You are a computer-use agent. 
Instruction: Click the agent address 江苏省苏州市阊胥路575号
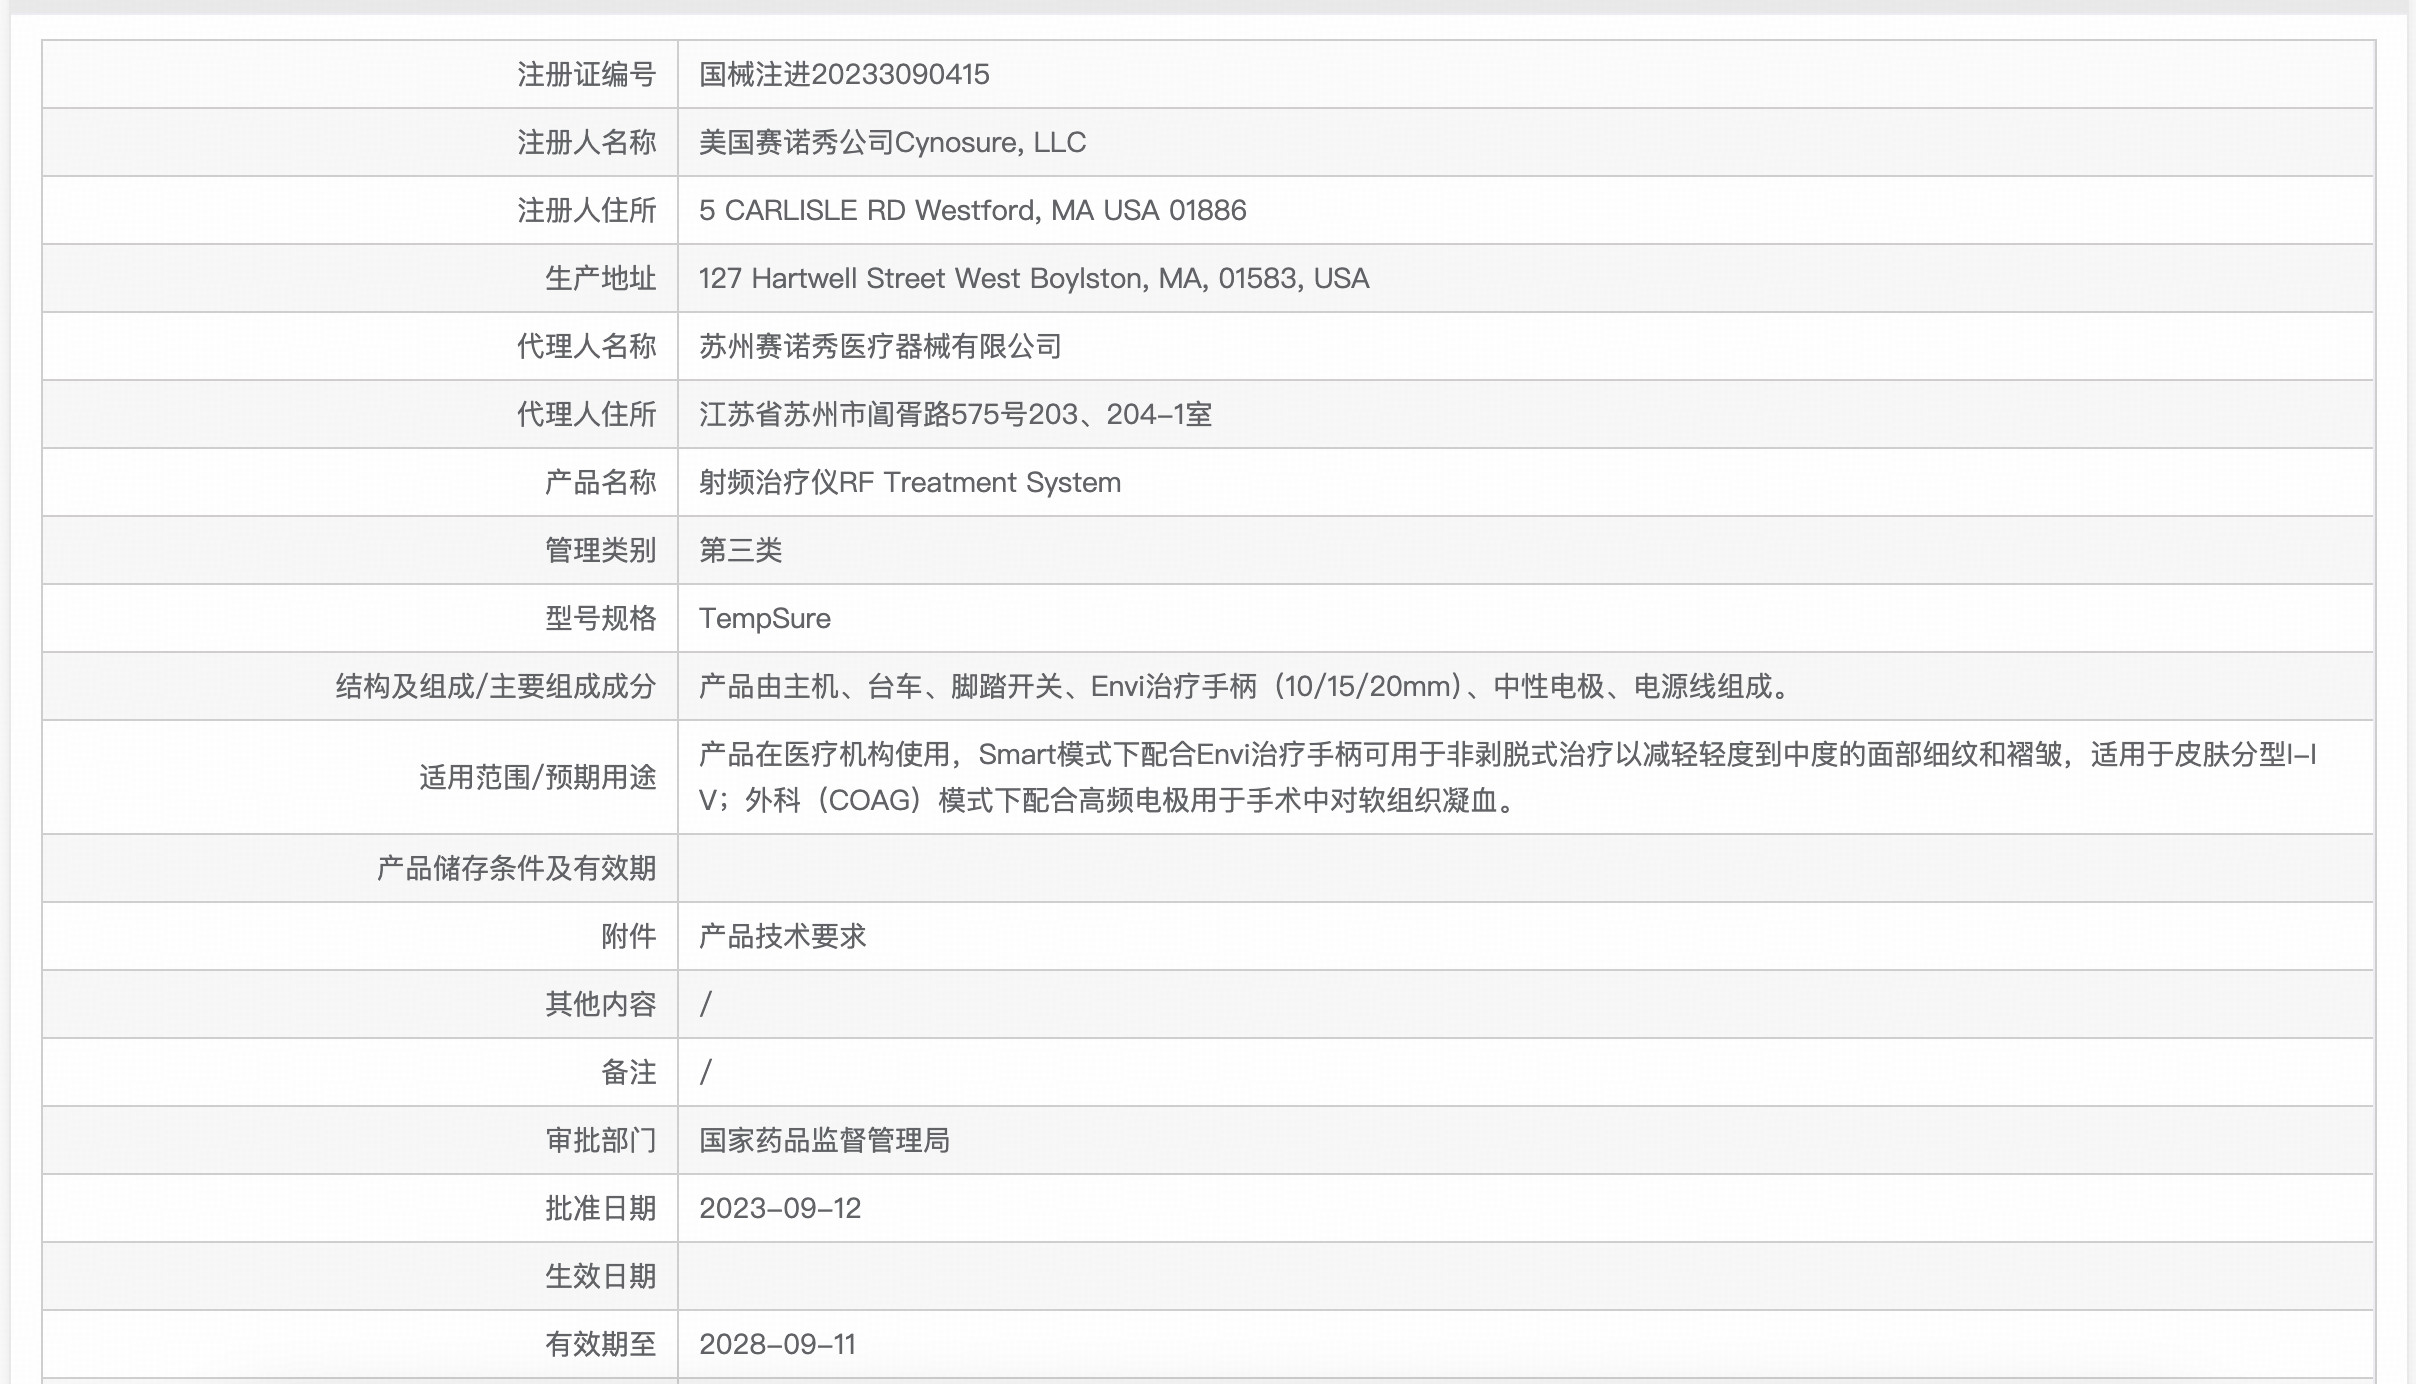point(955,415)
